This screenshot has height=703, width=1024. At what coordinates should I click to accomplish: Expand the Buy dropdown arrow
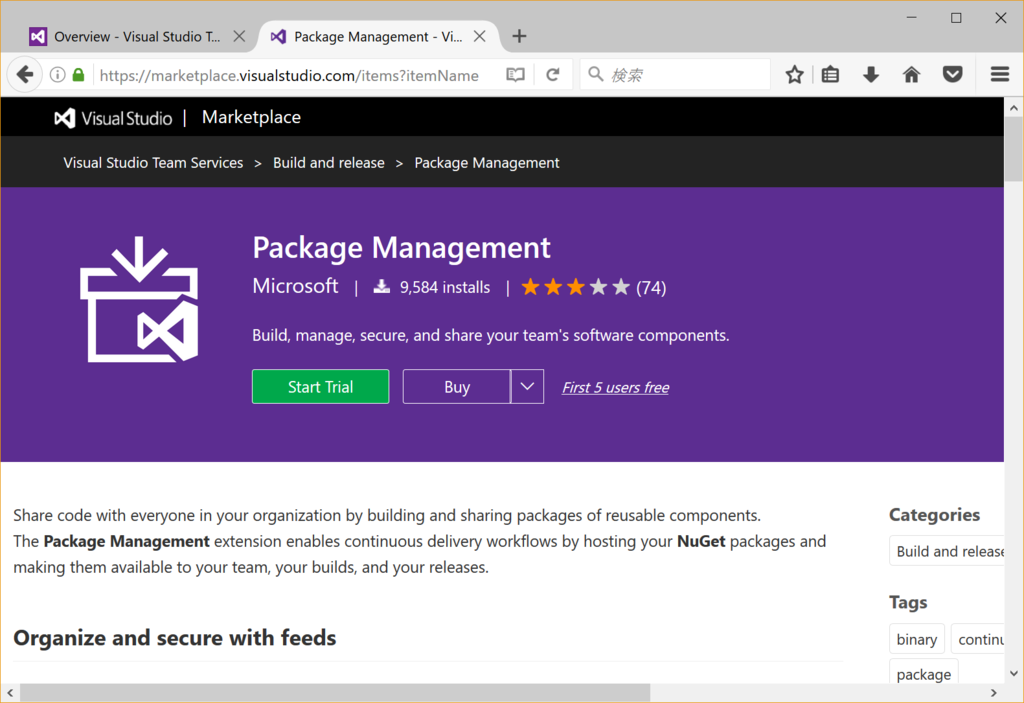527,387
